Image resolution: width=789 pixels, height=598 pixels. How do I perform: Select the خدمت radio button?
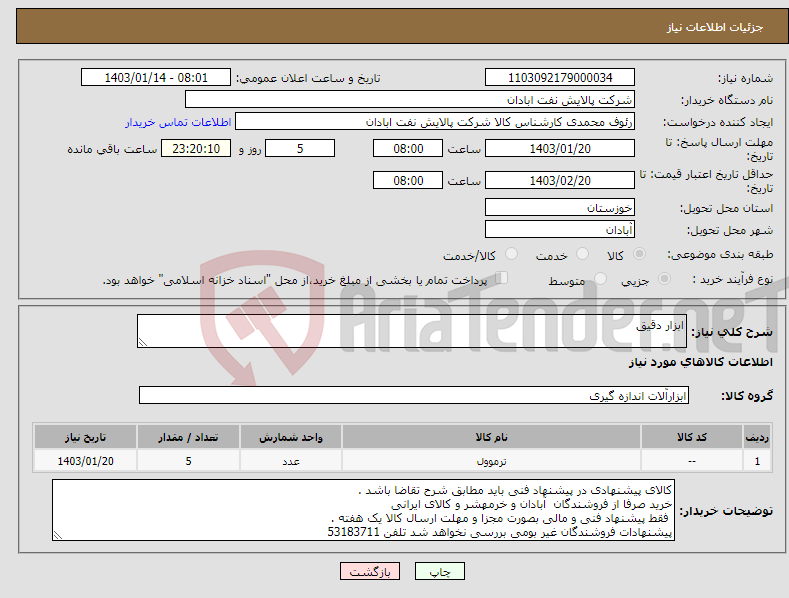582,254
